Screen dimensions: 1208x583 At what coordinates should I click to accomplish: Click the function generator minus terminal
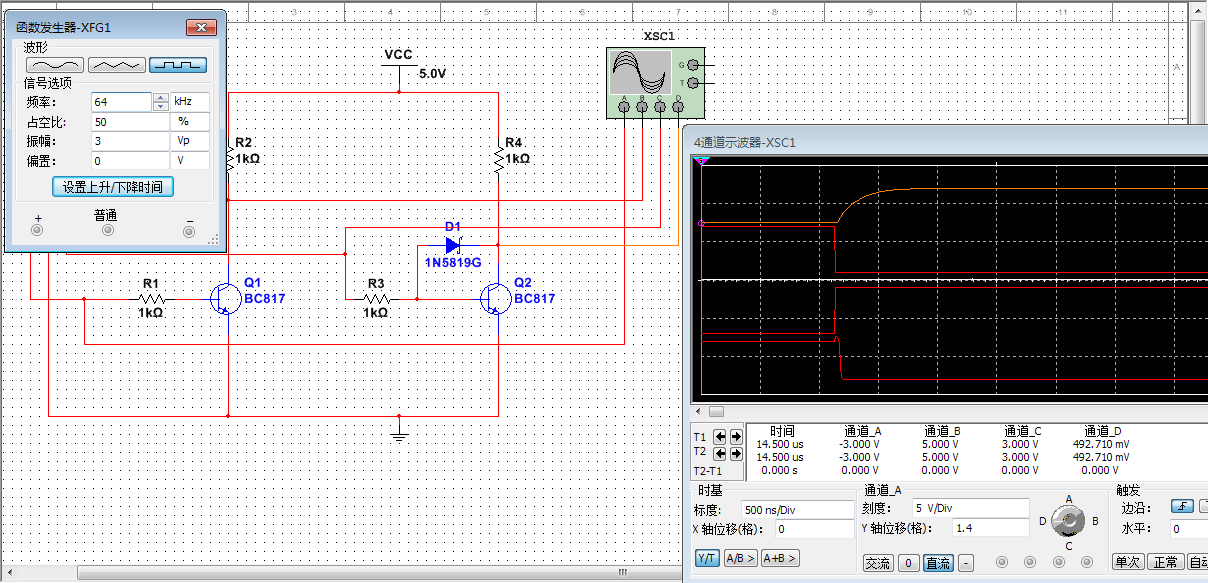188,231
